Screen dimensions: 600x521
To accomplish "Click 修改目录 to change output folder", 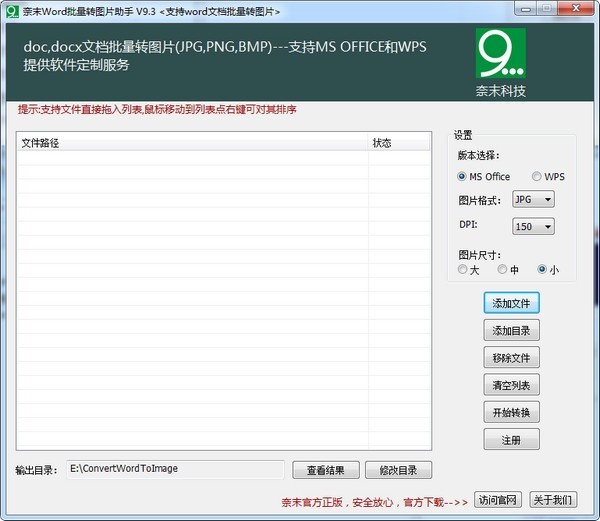I will (398, 470).
